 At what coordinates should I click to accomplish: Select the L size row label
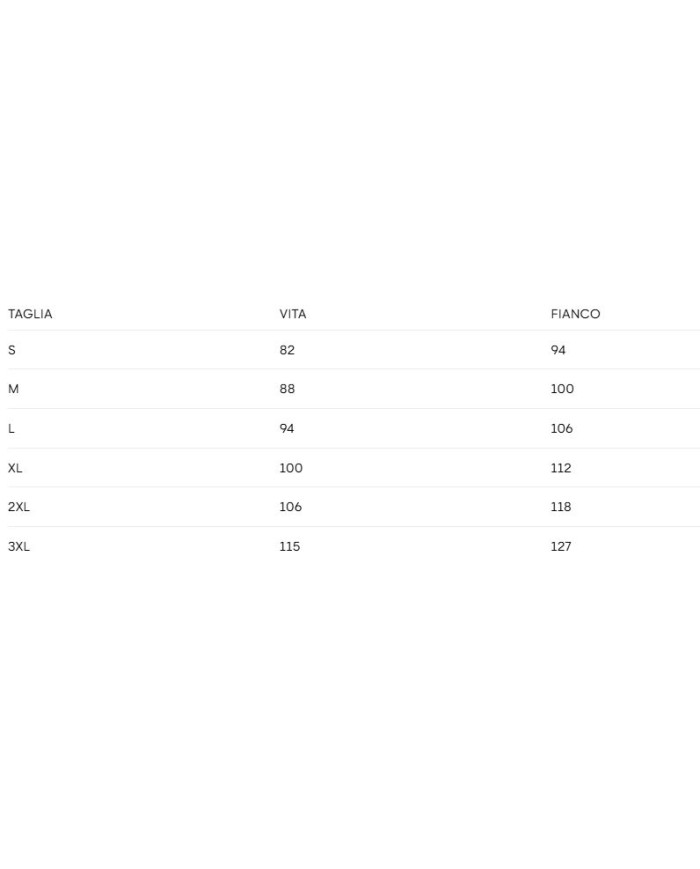(11, 429)
